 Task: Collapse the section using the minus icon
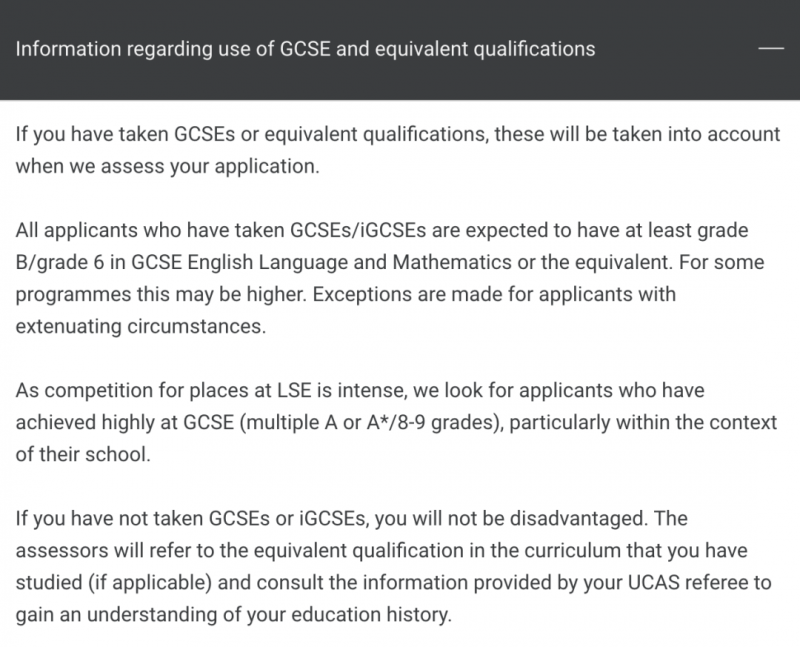(771, 48)
